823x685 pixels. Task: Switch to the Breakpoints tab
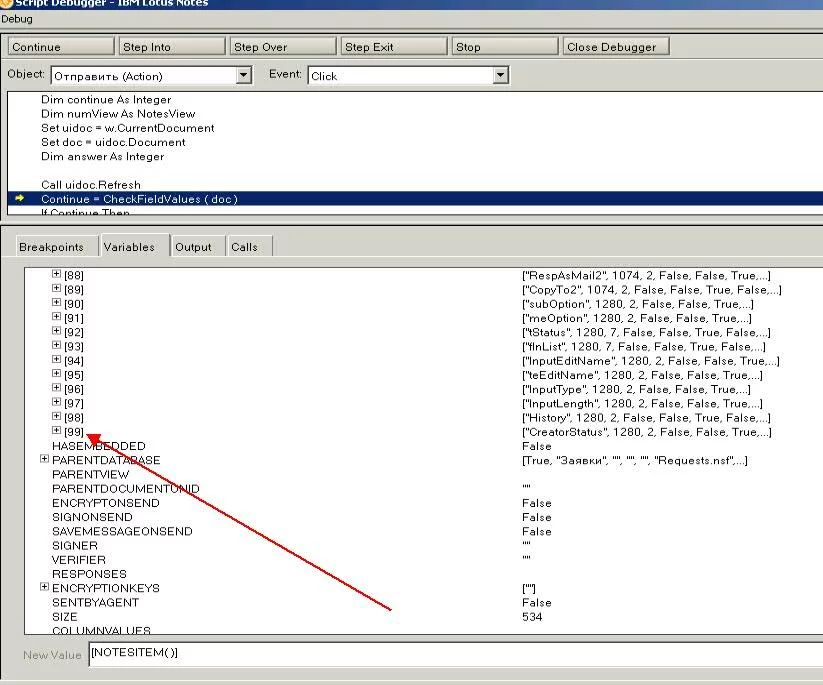(51, 247)
